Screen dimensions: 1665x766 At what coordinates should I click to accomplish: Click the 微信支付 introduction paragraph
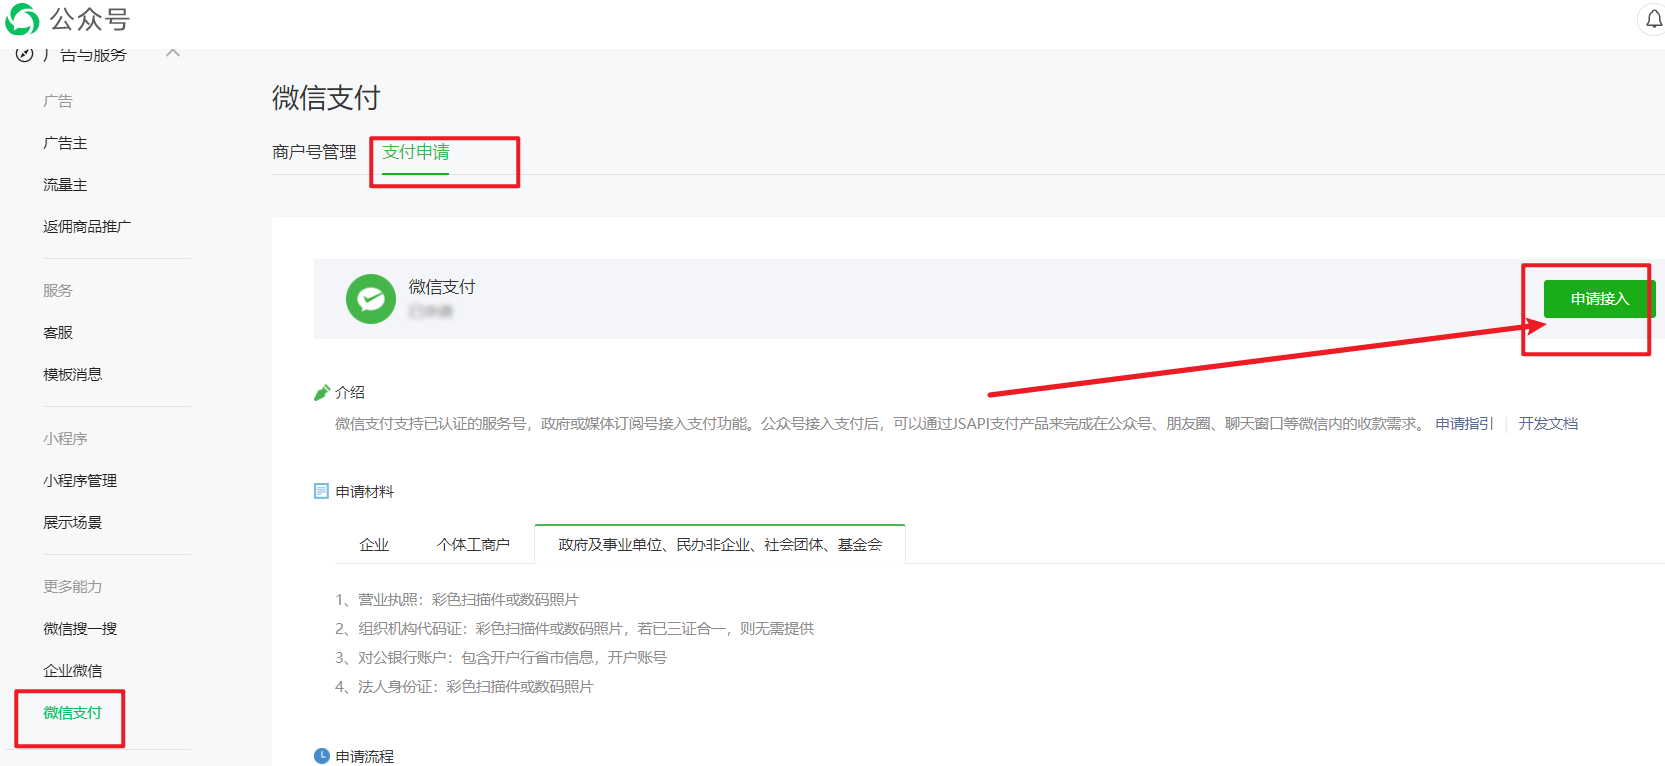(x=877, y=424)
